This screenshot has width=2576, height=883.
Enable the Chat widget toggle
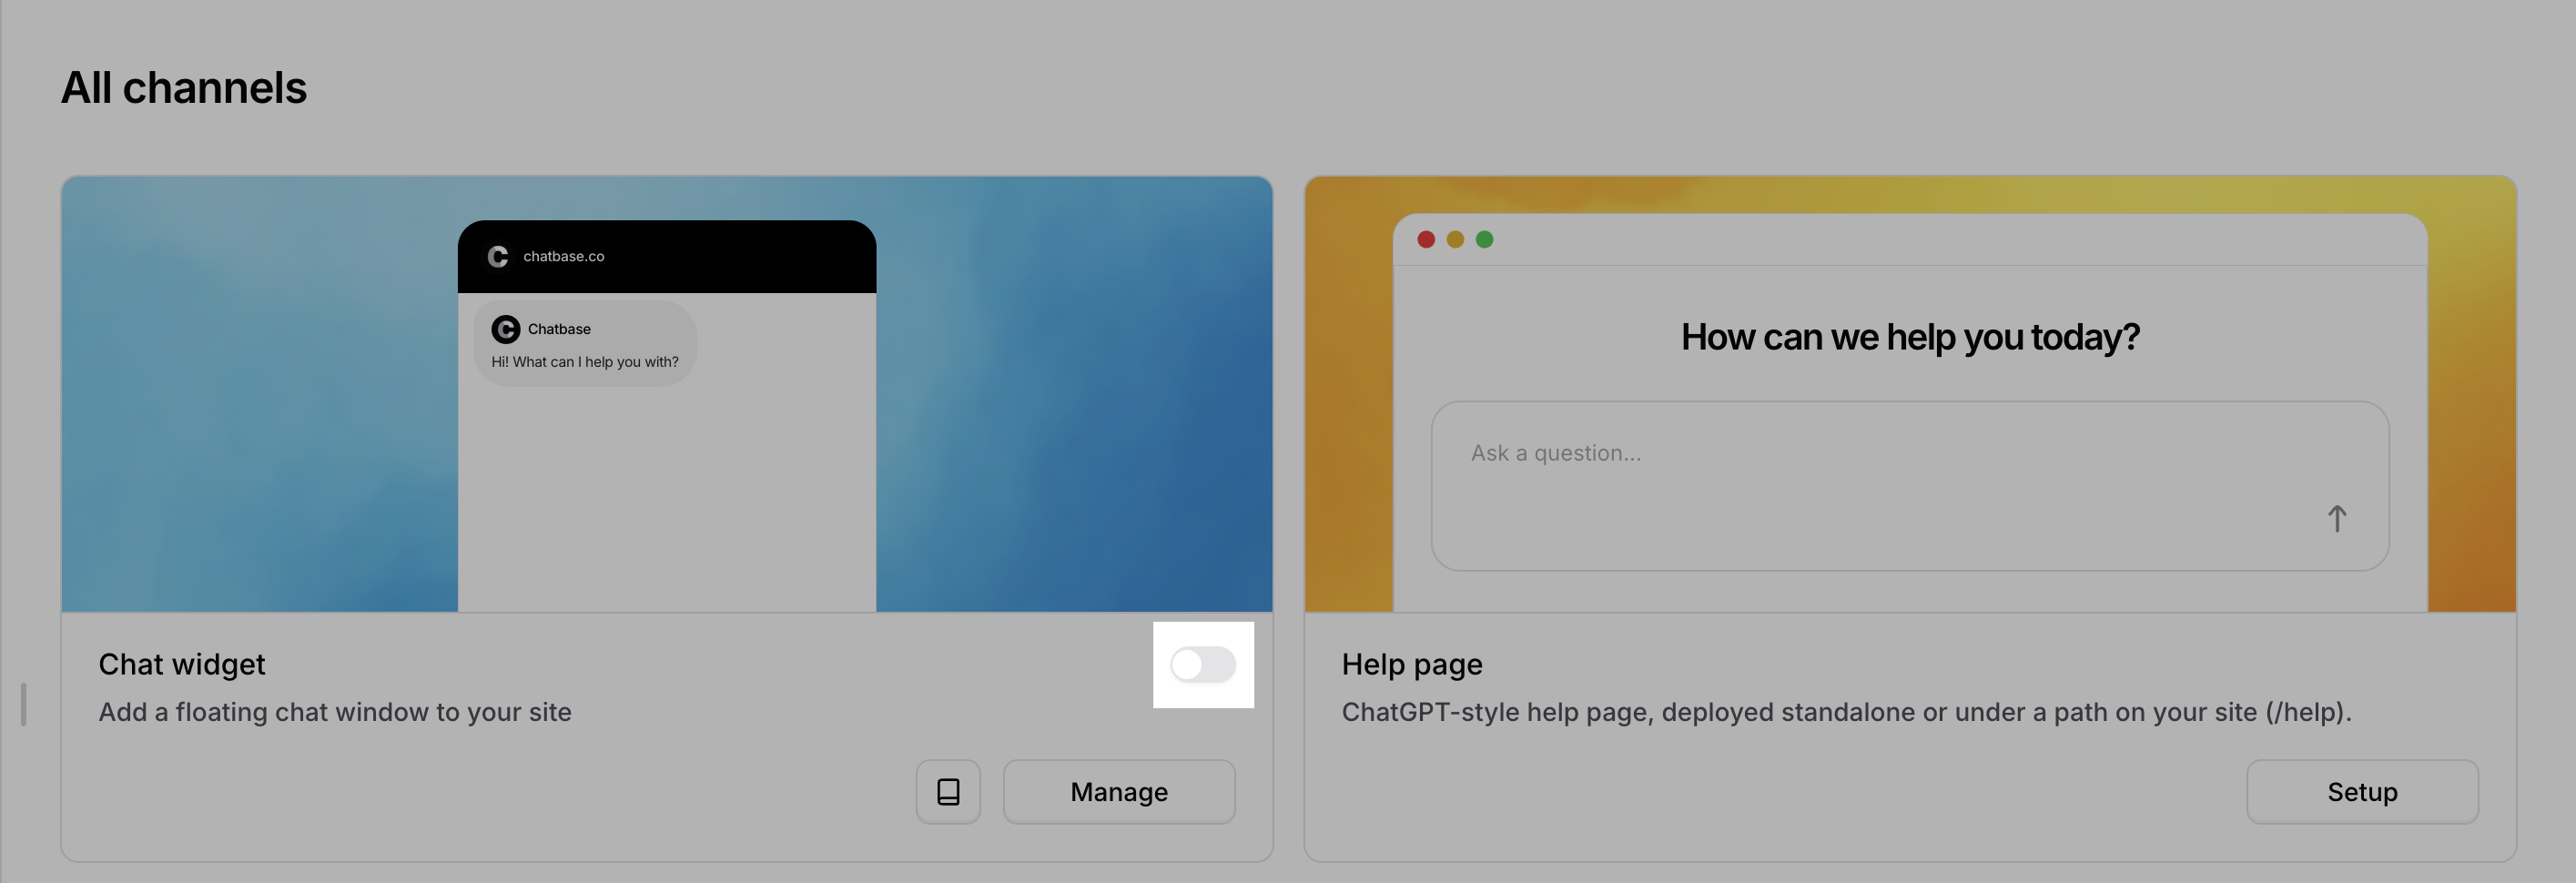click(1204, 664)
